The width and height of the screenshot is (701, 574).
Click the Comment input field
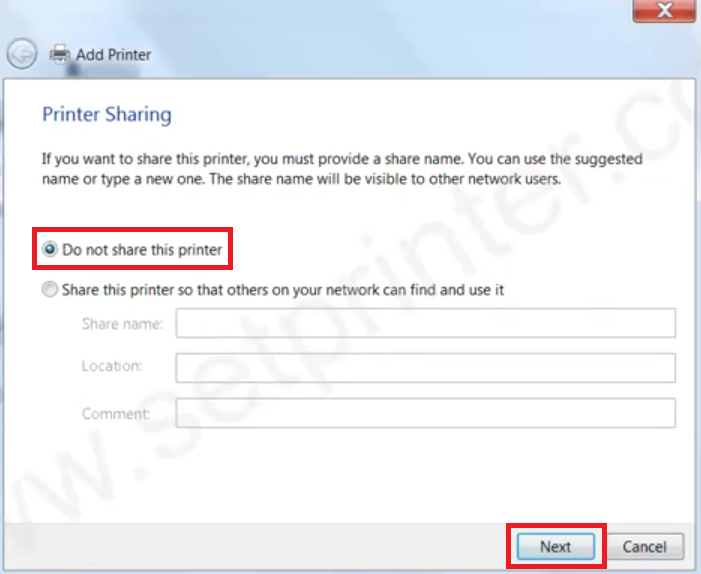coord(426,413)
